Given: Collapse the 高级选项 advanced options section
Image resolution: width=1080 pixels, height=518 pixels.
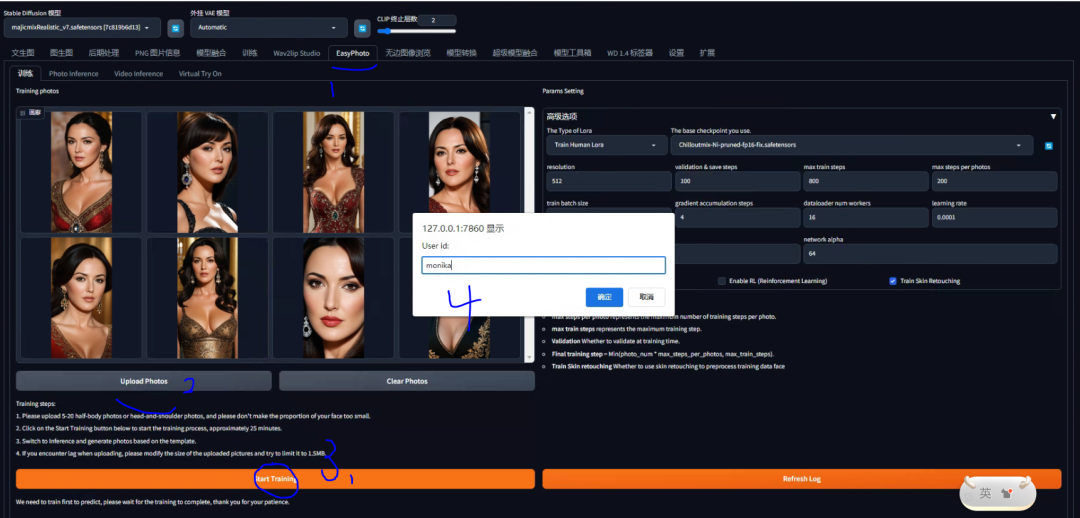Looking at the screenshot, I should (1052, 117).
